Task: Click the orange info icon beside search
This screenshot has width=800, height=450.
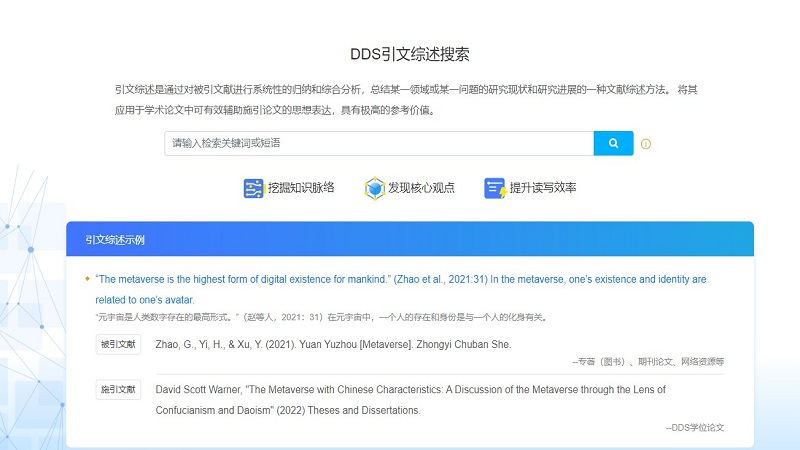Action: coord(645,144)
